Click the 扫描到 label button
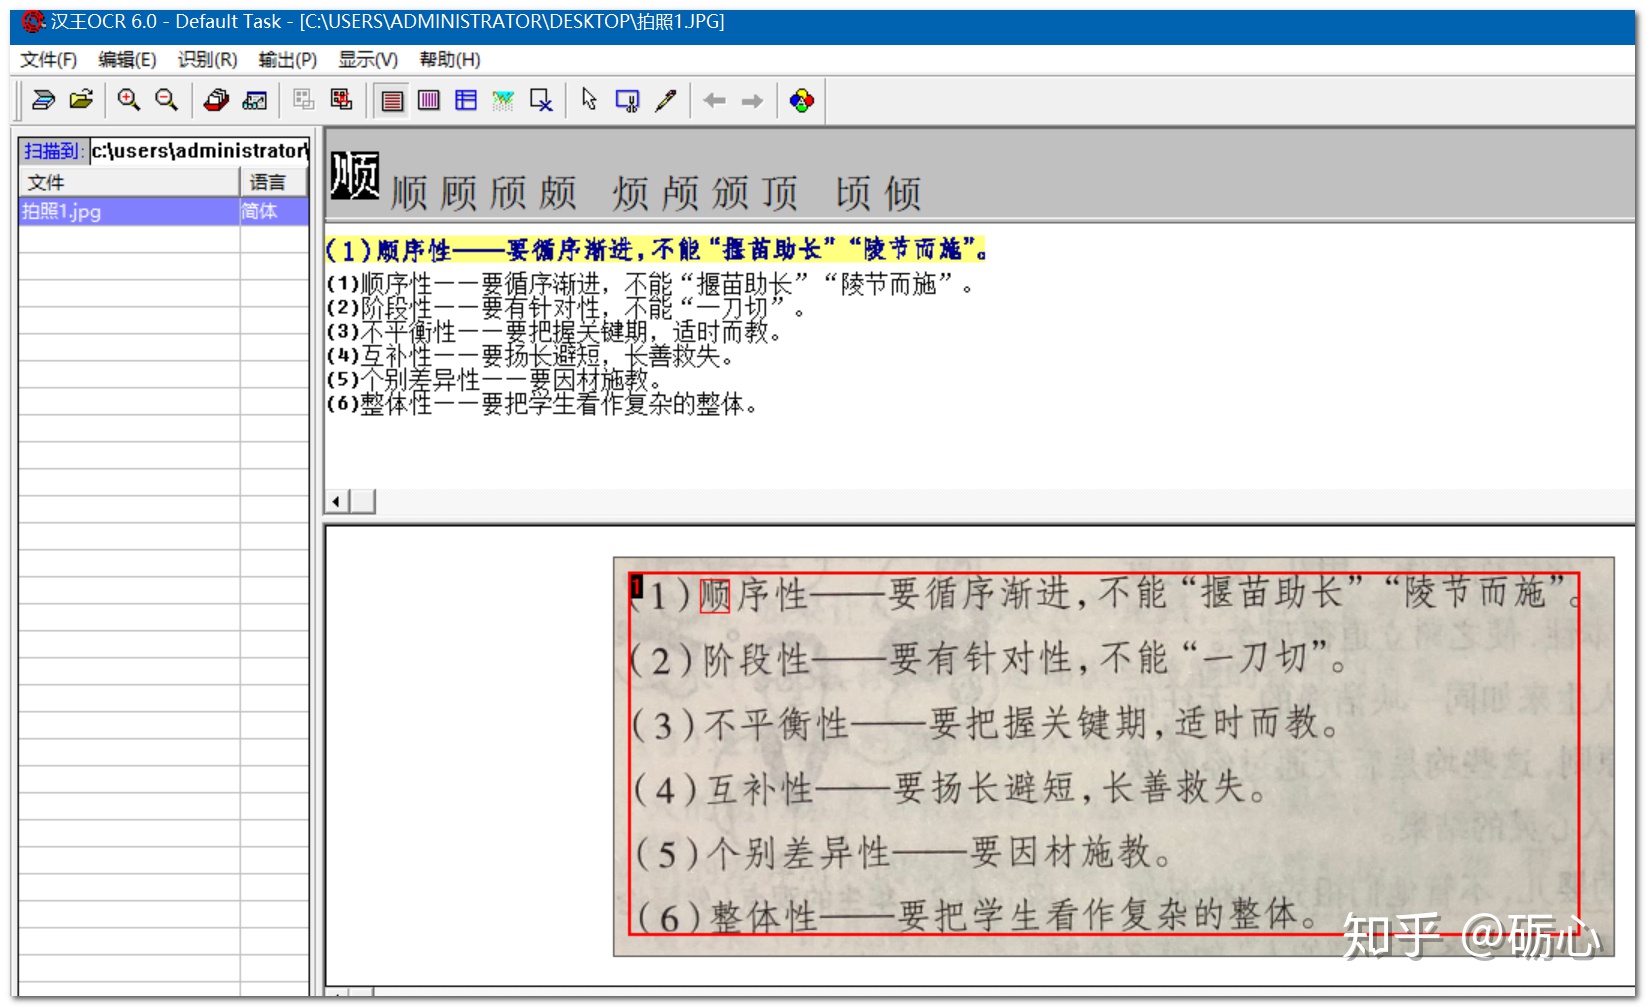This screenshot has width=1646, height=1007. click(x=53, y=151)
